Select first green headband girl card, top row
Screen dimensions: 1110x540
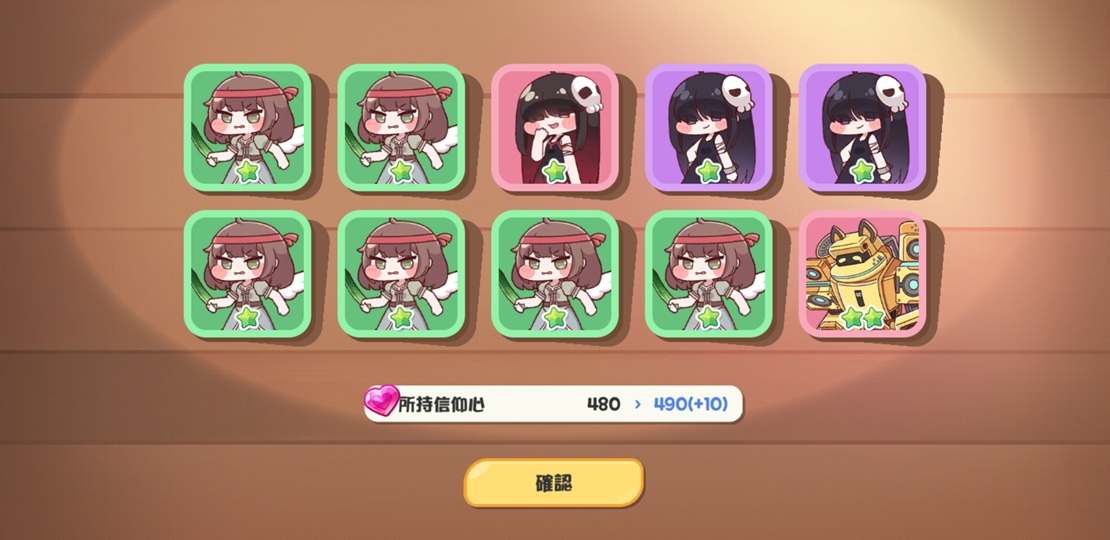[247, 127]
